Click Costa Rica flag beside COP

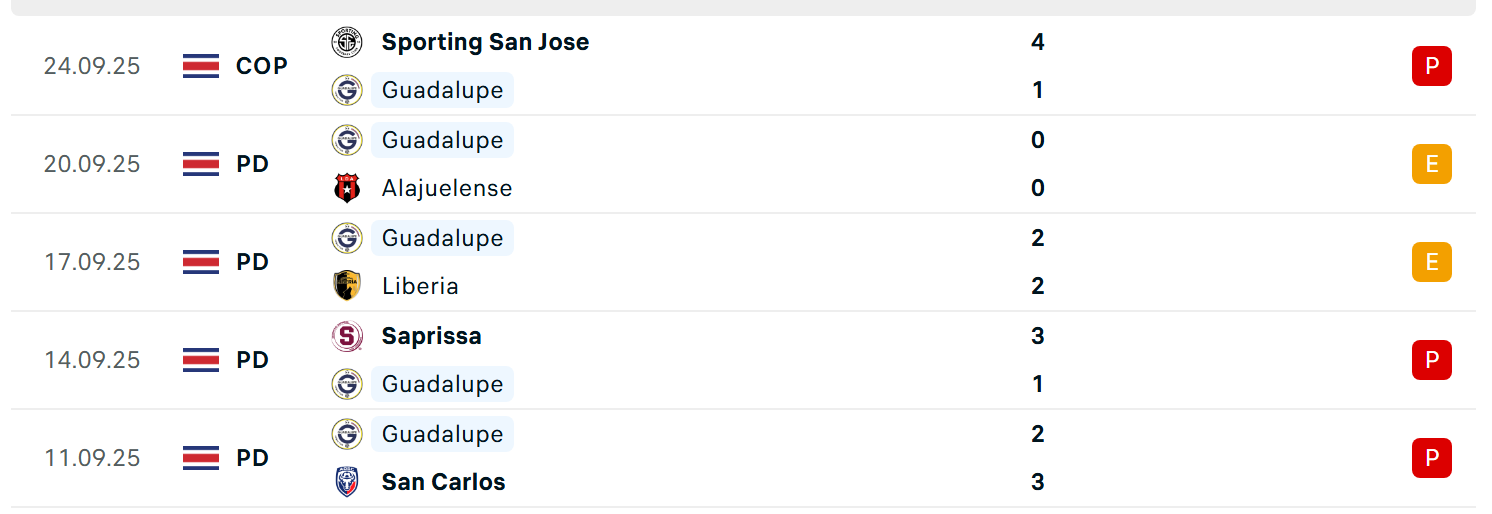(201, 66)
